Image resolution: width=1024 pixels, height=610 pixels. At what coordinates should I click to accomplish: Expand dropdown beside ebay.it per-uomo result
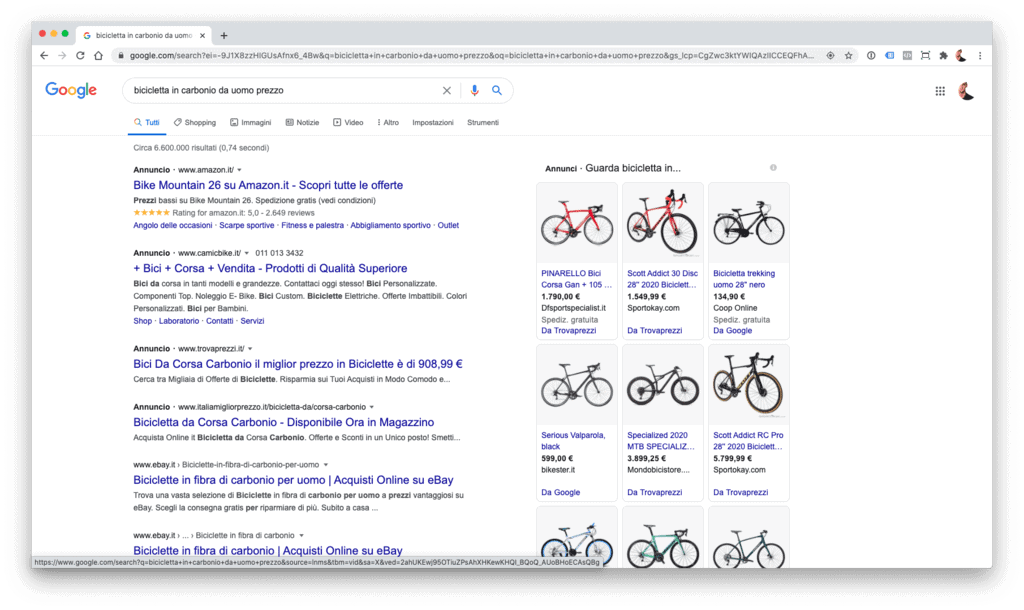[x=326, y=465]
